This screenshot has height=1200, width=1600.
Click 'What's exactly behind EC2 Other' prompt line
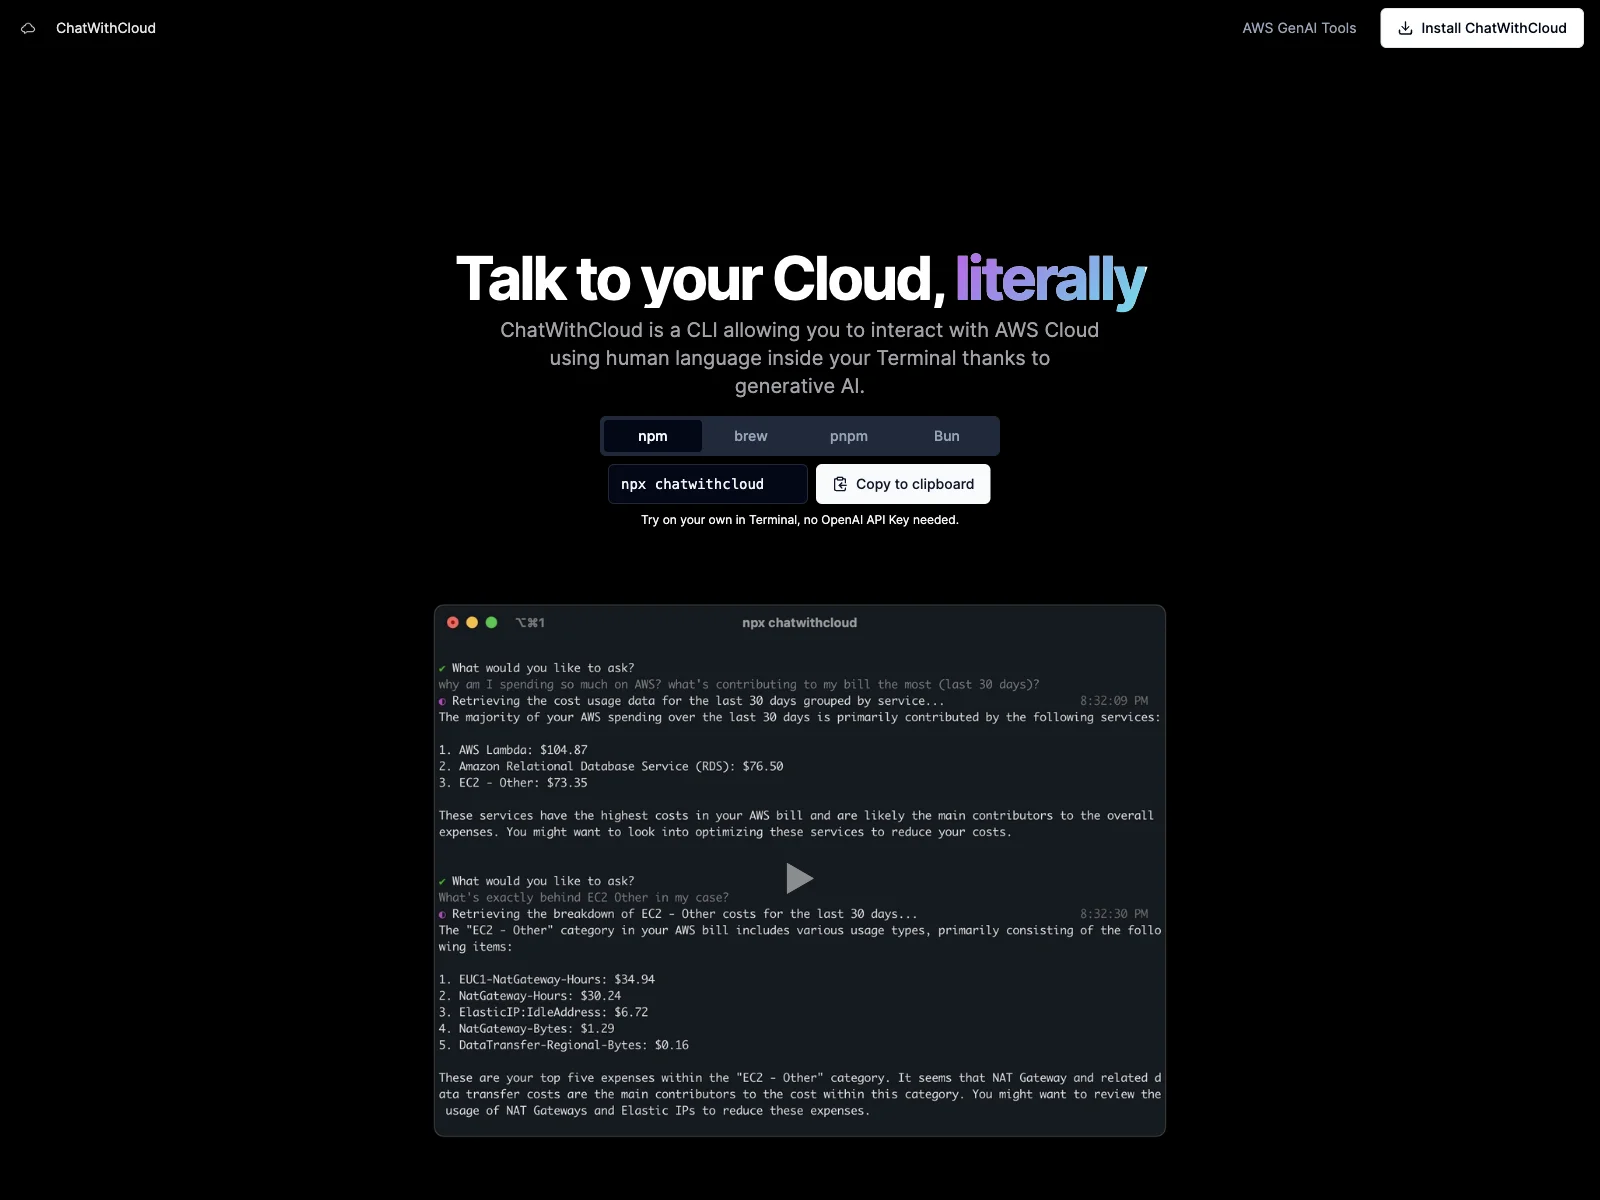(x=584, y=897)
